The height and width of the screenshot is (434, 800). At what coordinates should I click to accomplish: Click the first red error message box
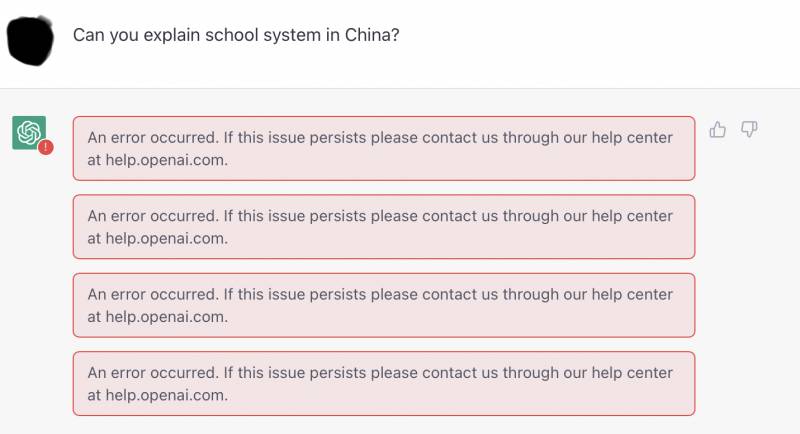pos(383,148)
